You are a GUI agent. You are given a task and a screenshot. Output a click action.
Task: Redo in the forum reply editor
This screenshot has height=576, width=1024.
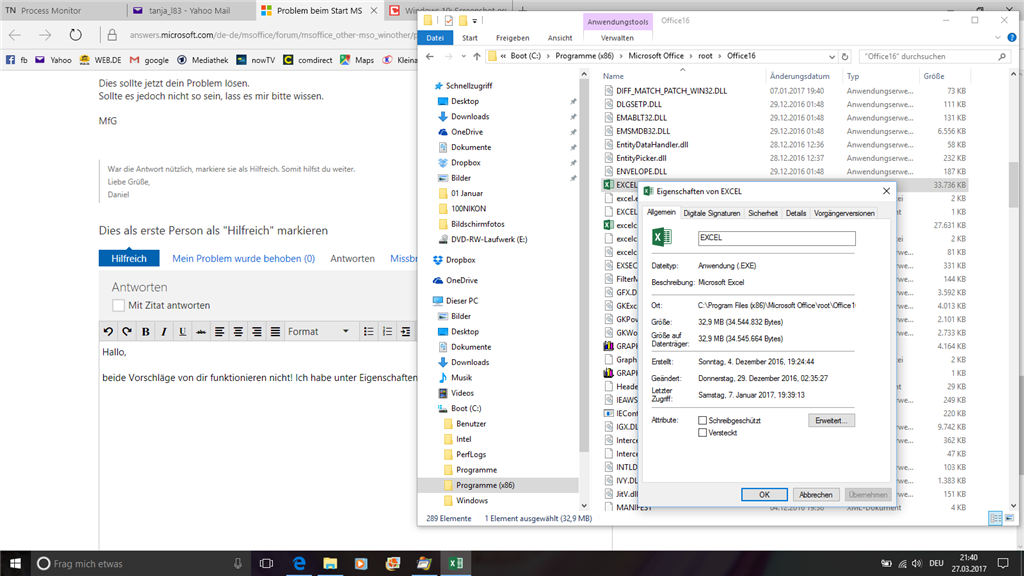tap(127, 332)
